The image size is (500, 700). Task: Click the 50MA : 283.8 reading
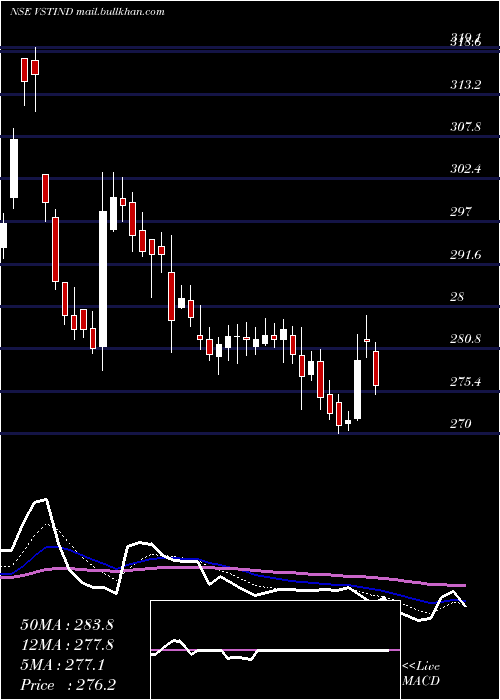[67, 625]
